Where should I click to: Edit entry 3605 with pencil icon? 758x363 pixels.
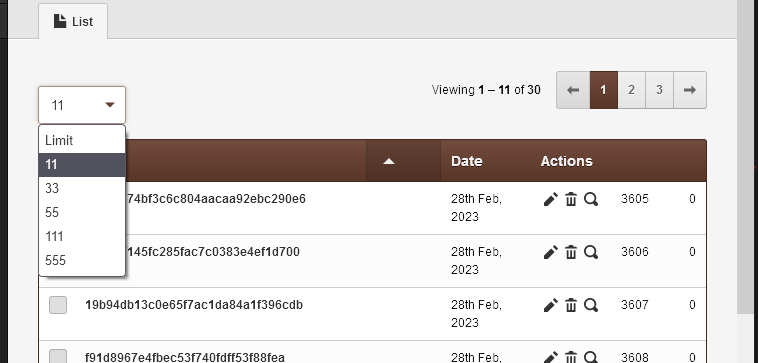pyautogui.click(x=551, y=199)
